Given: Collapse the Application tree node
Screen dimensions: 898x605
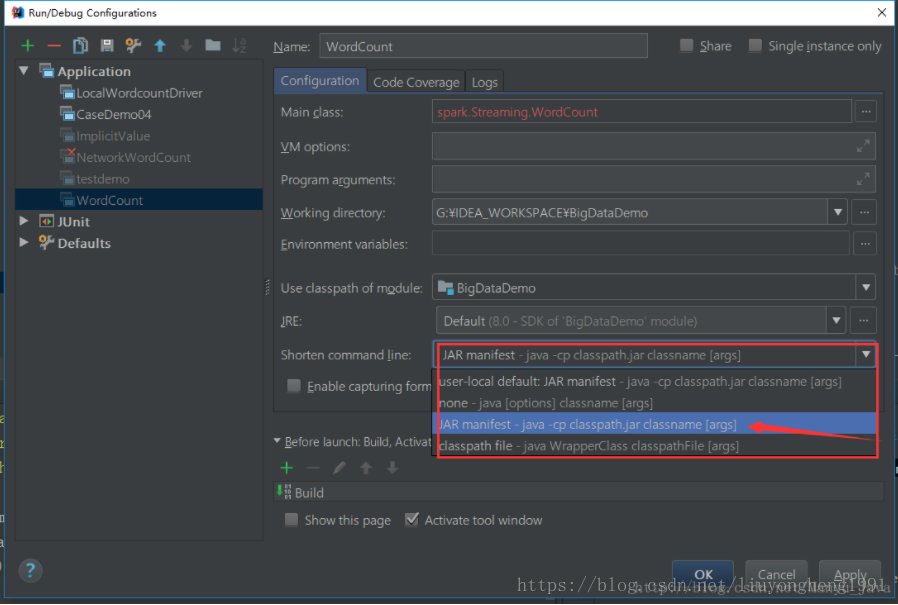Looking at the screenshot, I should point(23,71).
